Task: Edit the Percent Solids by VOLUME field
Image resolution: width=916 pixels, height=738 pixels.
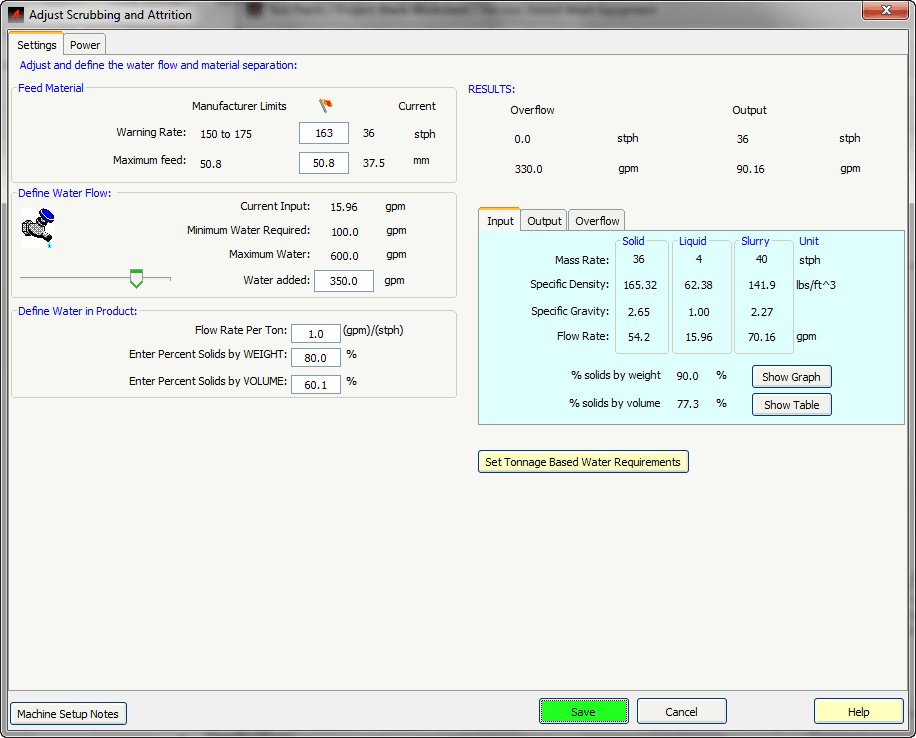Action: (x=316, y=383)
